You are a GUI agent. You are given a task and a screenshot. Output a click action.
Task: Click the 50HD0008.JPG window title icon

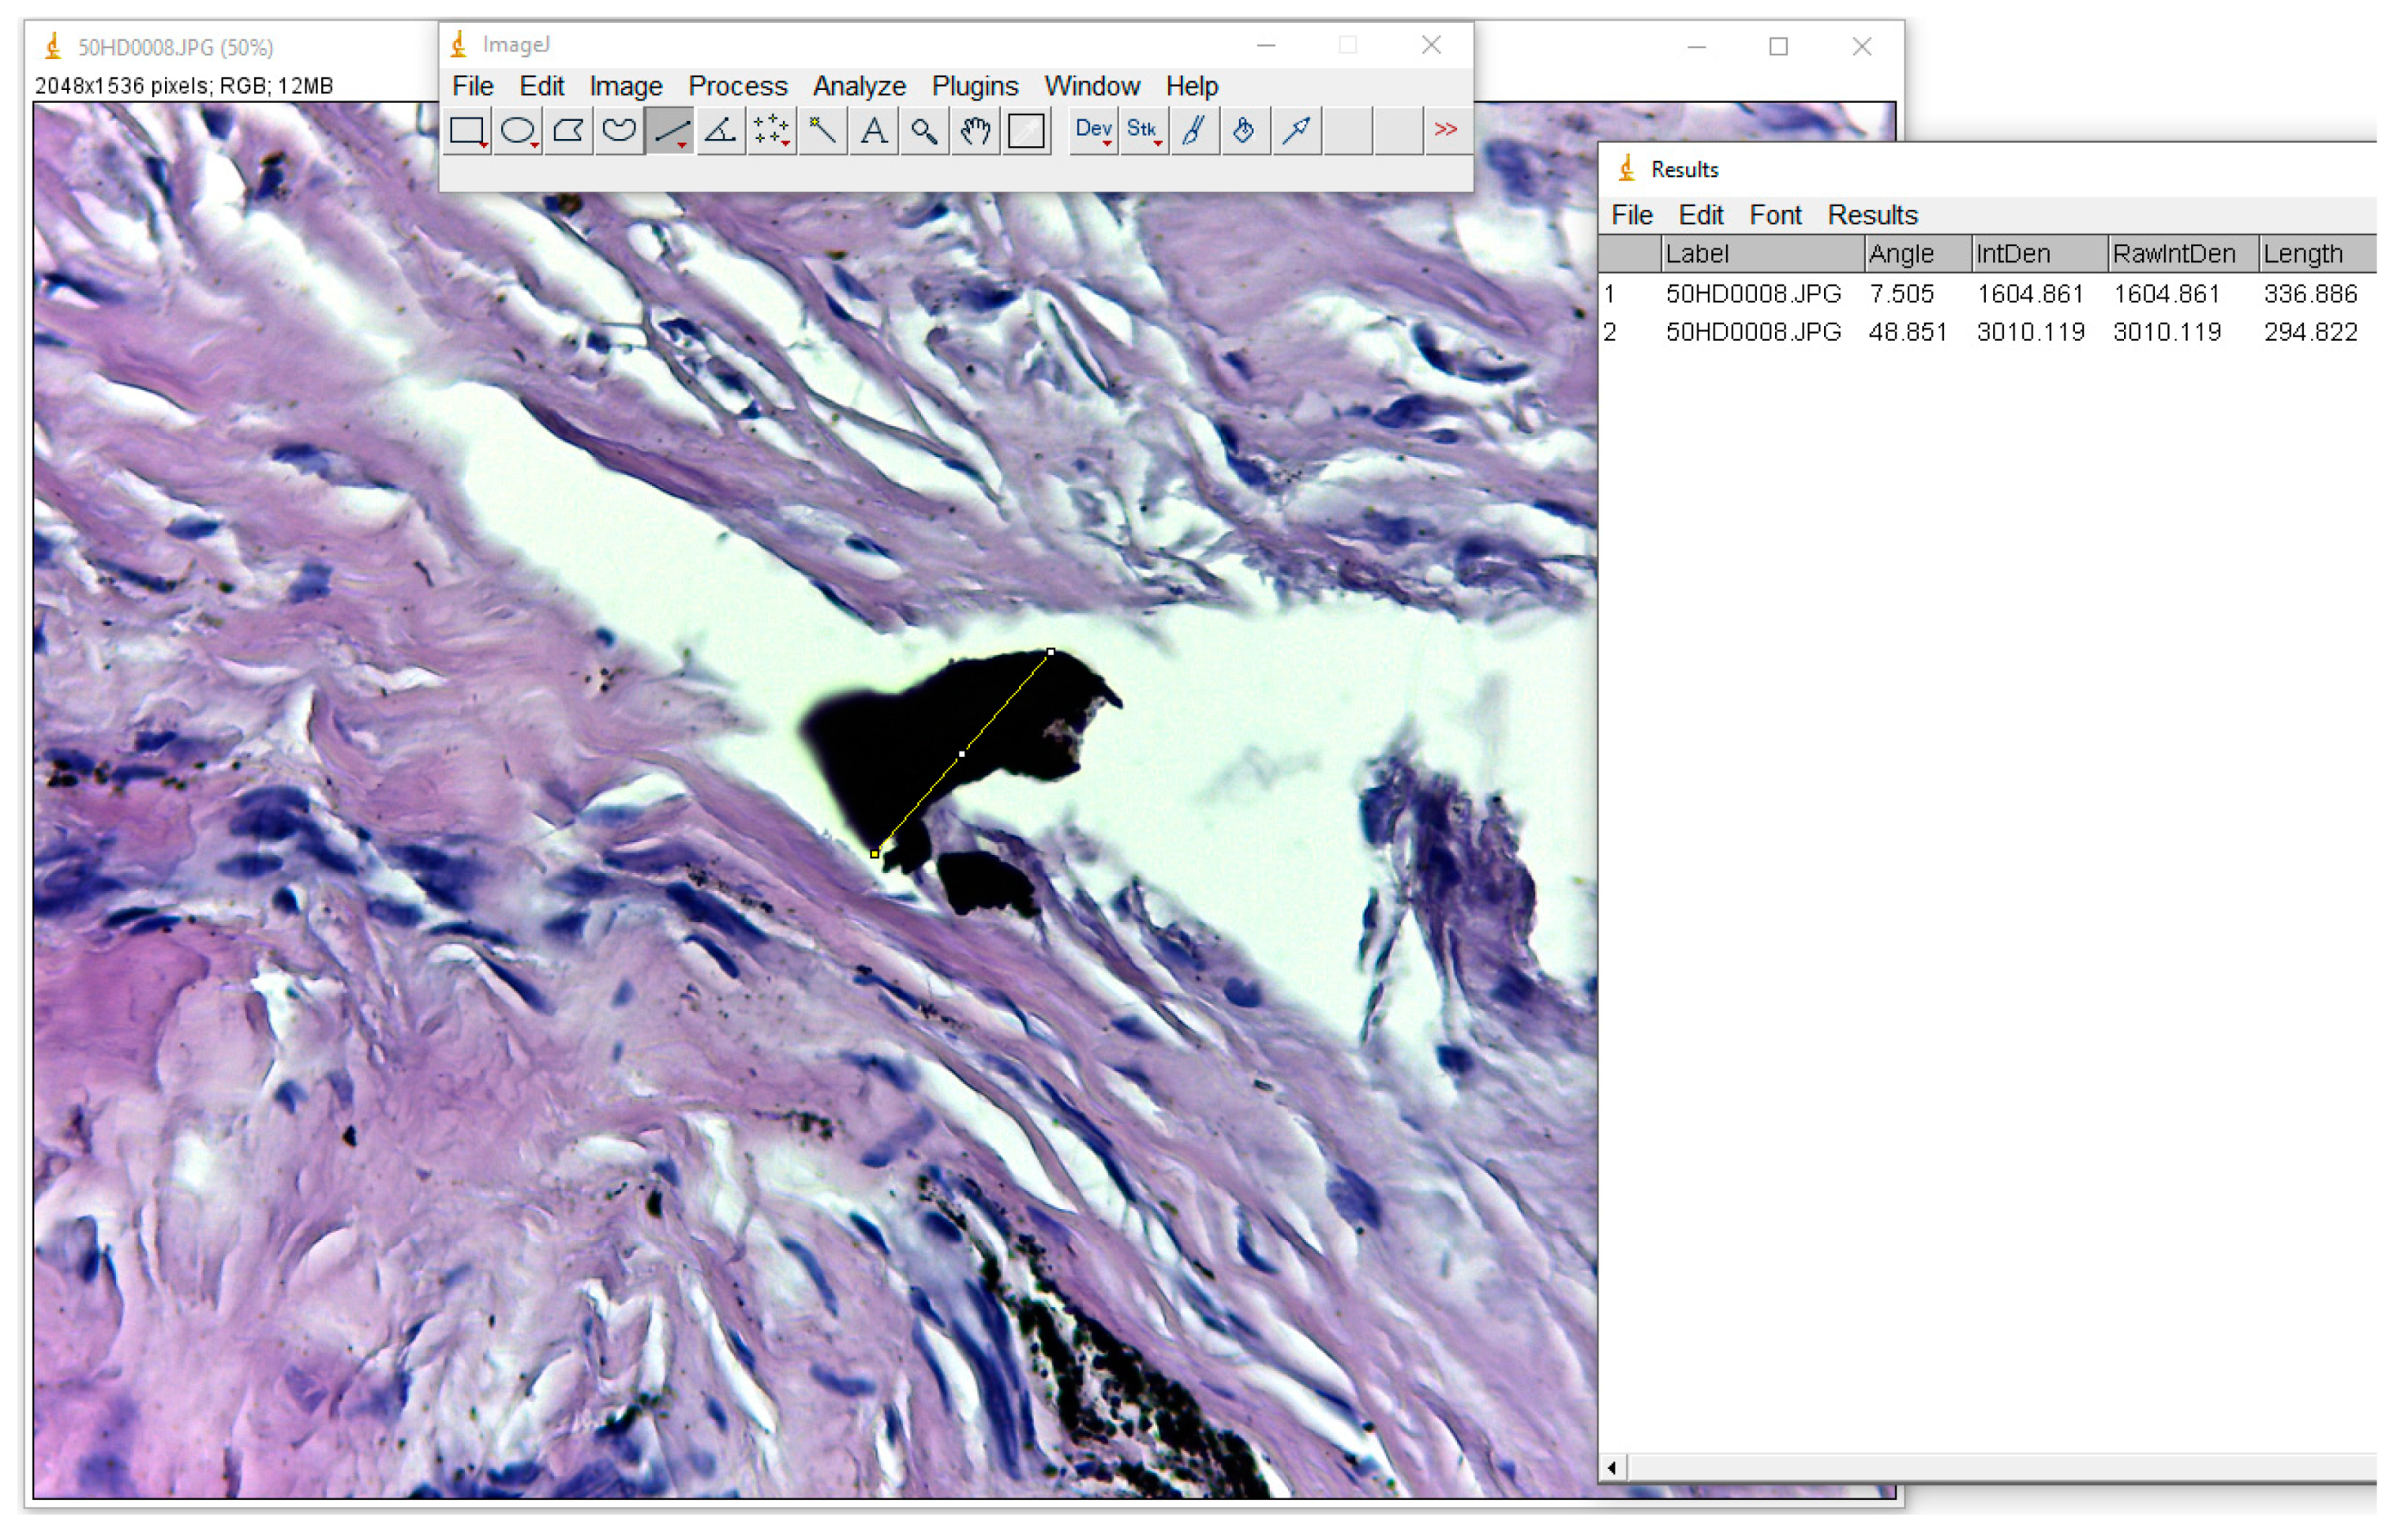click(x=54, y=47)
